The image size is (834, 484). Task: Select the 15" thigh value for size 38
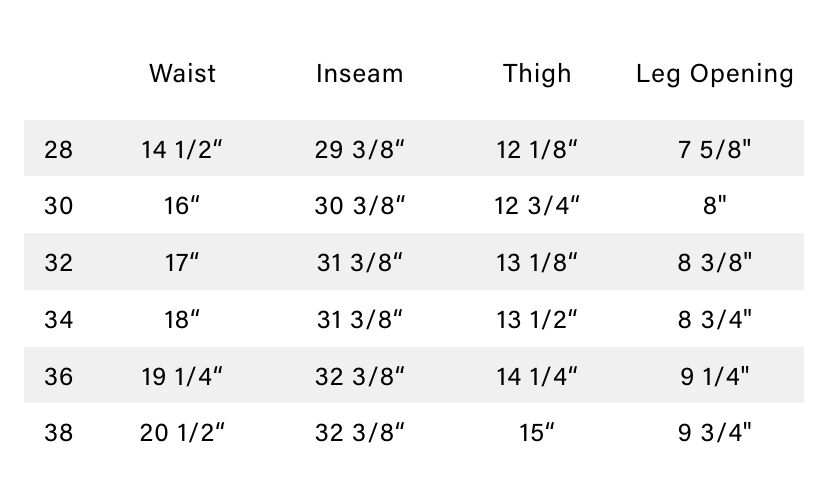[537, 433]
